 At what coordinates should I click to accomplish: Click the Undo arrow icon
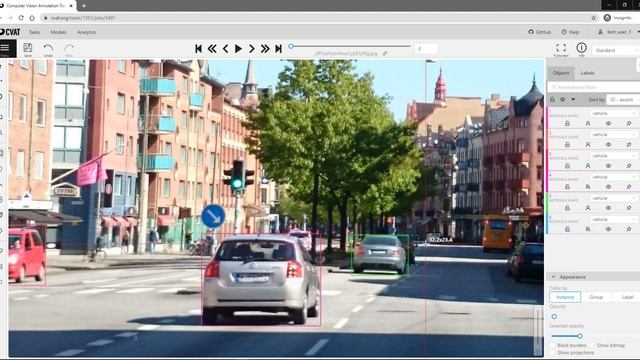[x=48, y=49]
